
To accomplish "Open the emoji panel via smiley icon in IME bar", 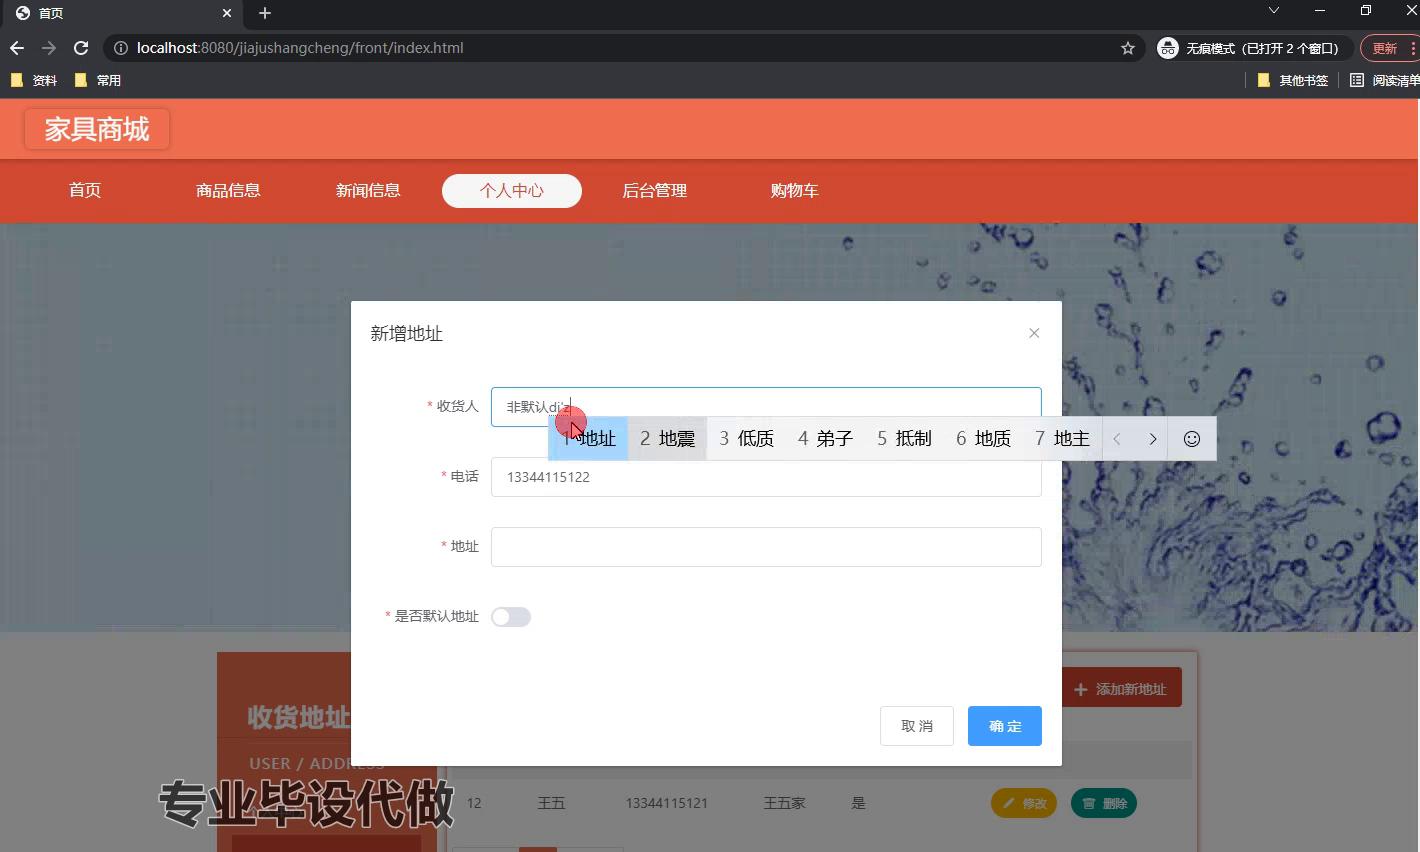I will (1192, 438).
